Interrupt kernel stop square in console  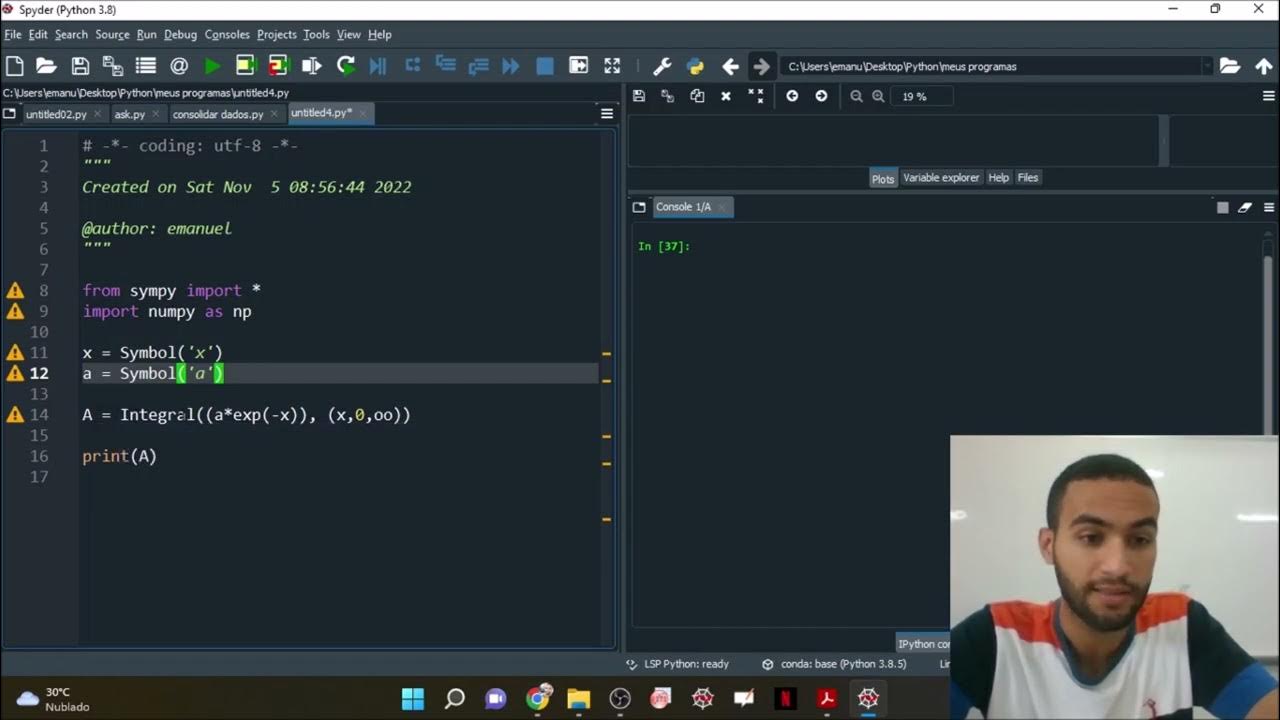point(1222,207)
